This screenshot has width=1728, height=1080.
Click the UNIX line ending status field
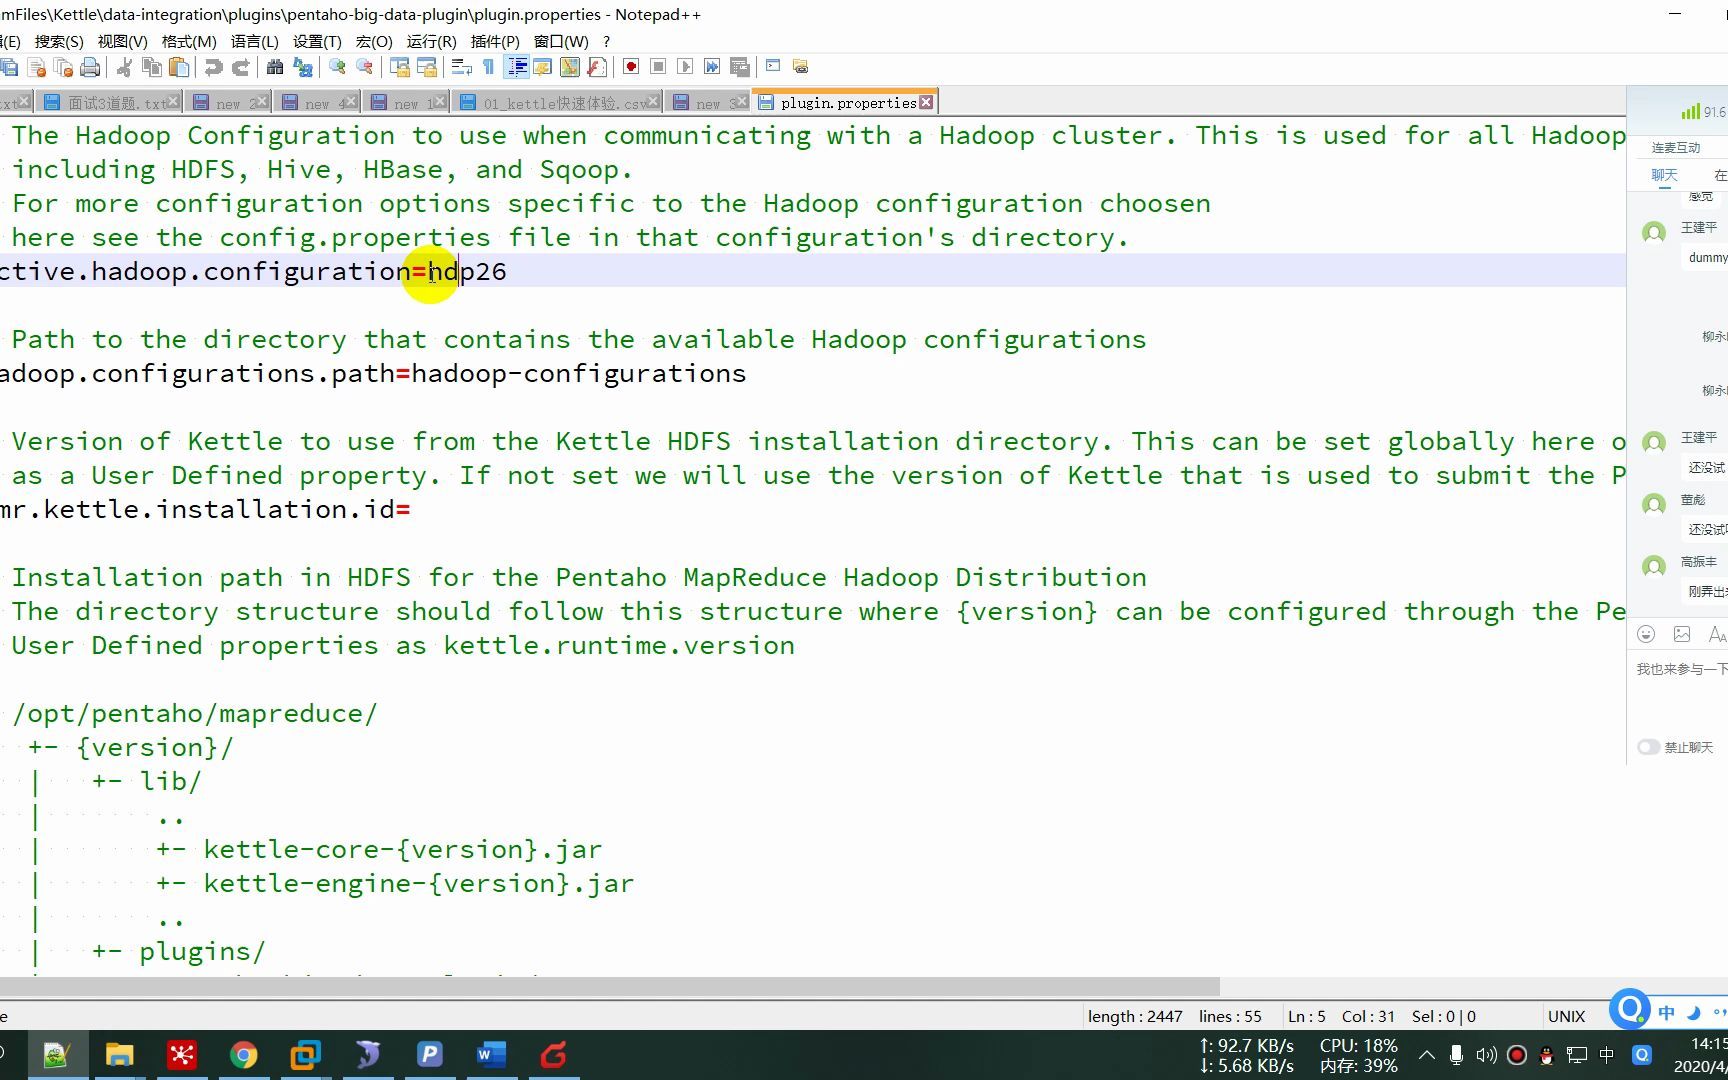coord(1566,1016)
